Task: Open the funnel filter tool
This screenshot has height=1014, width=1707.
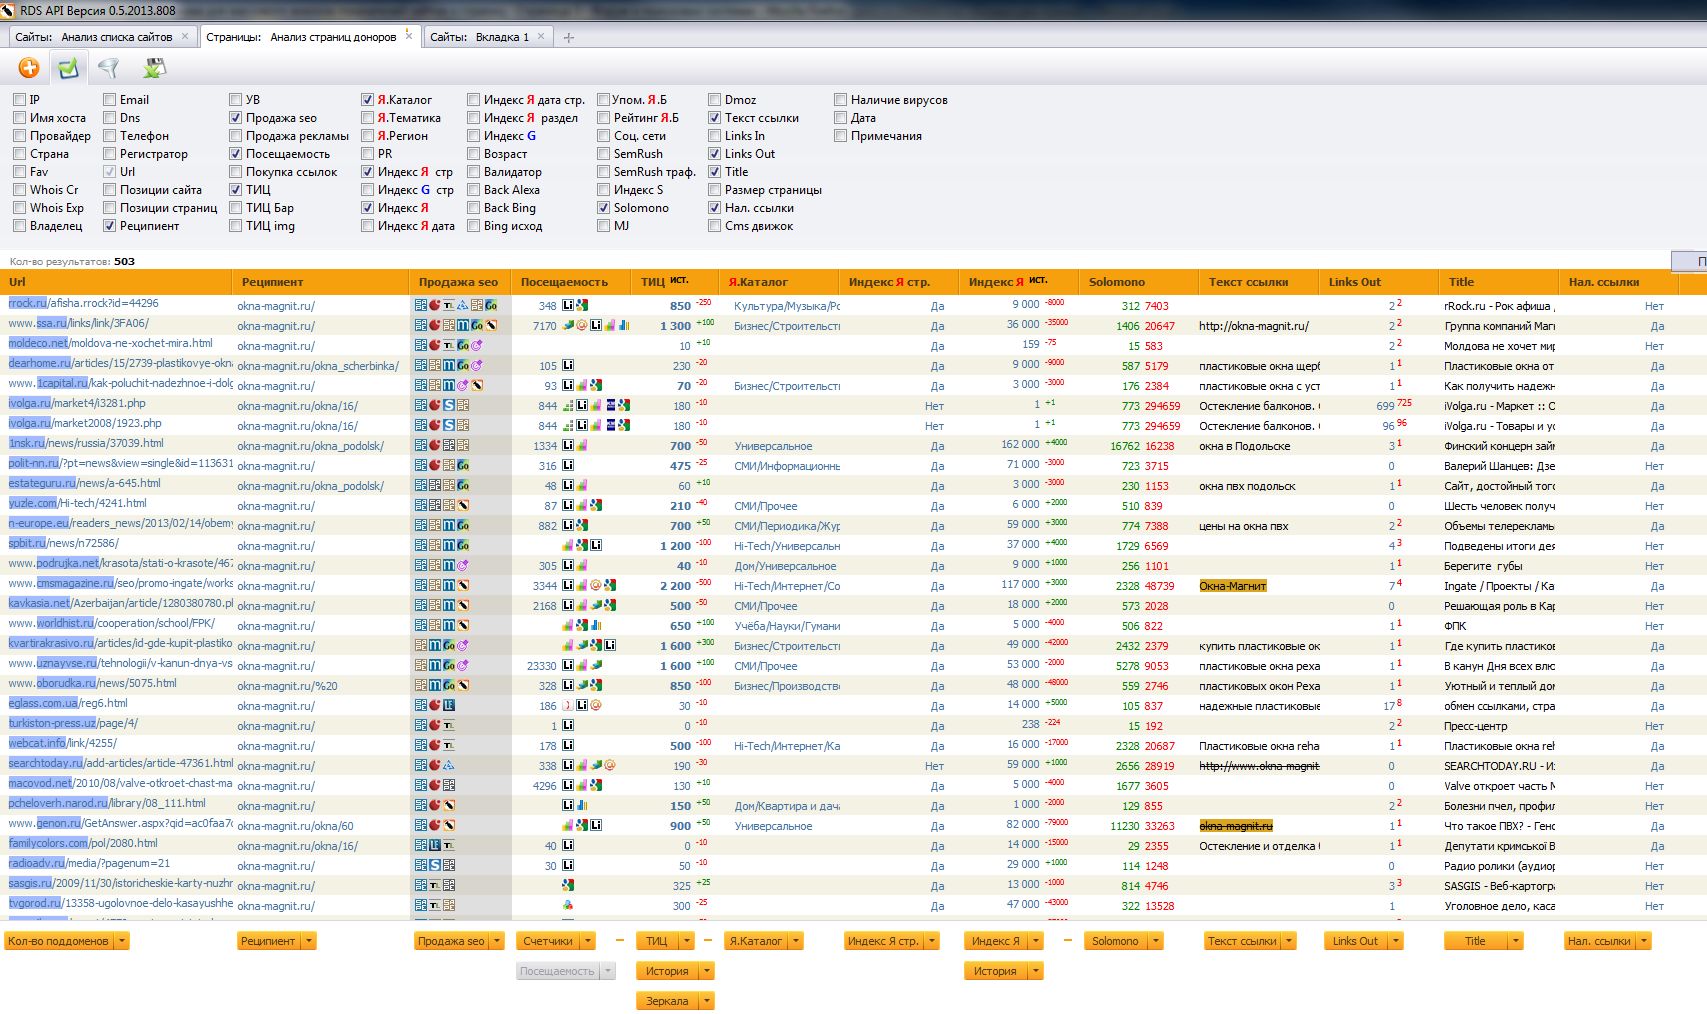Action: click(108, 68)
